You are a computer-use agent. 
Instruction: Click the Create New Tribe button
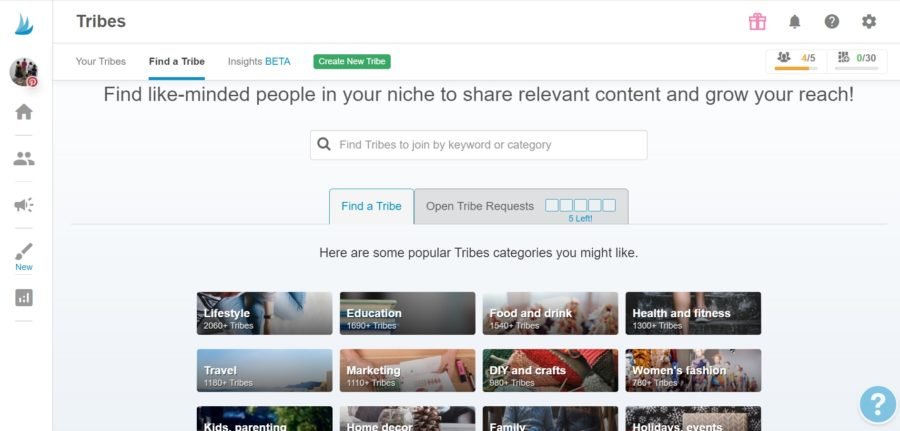click(x=352, y=61)
